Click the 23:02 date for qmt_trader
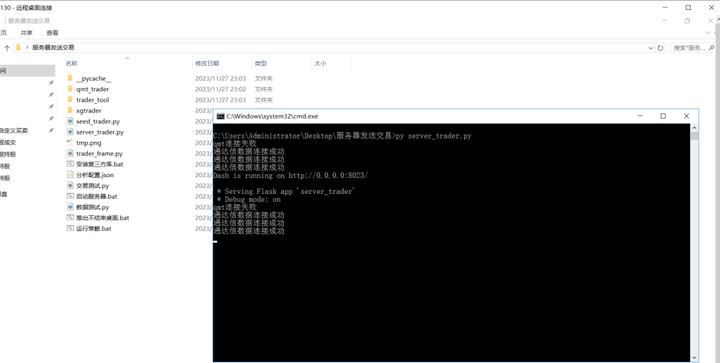This screenshot has width=720, height=363. coord(220,89)
